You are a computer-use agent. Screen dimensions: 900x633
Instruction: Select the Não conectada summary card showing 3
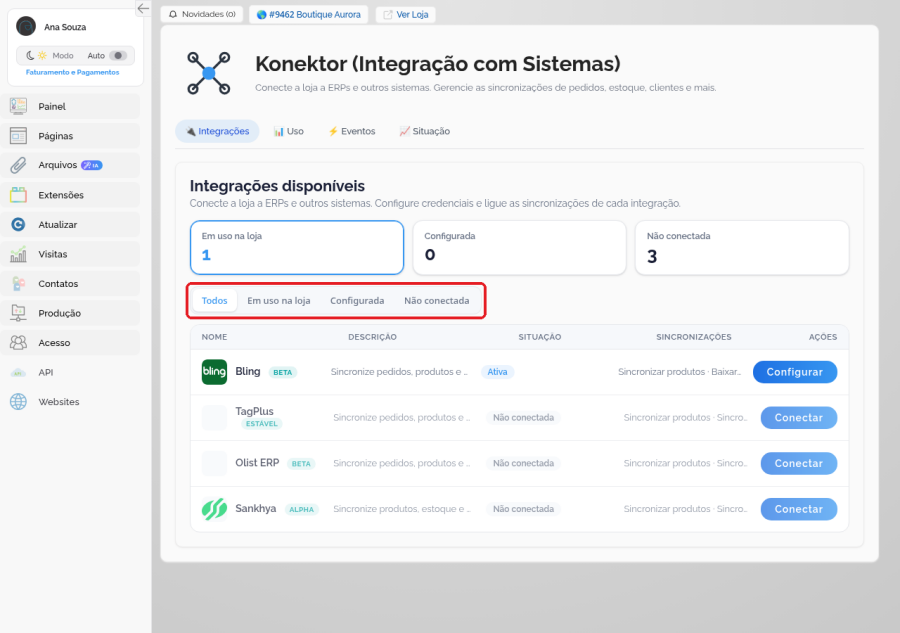[x=742, y=247]
